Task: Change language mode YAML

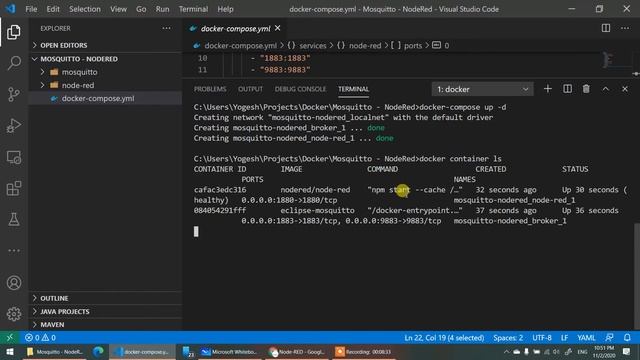Action: coord(586,338)
